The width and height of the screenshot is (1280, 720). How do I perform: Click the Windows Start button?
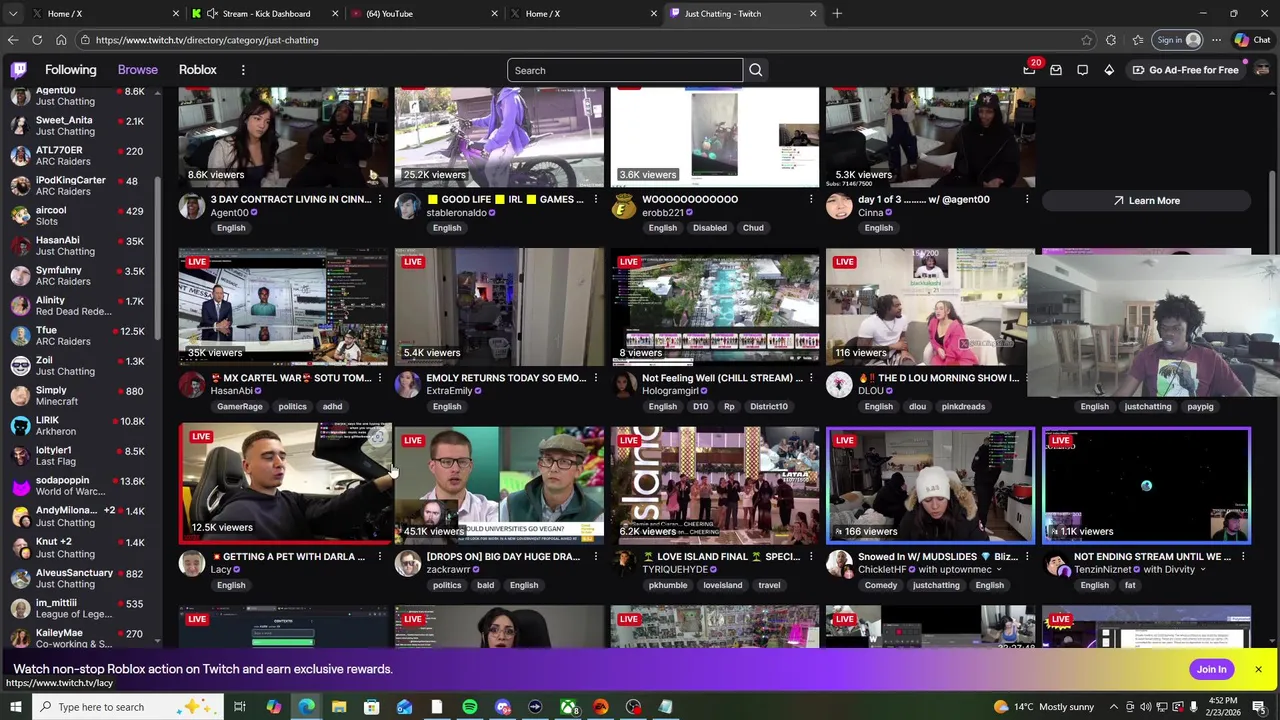(15, 707)
